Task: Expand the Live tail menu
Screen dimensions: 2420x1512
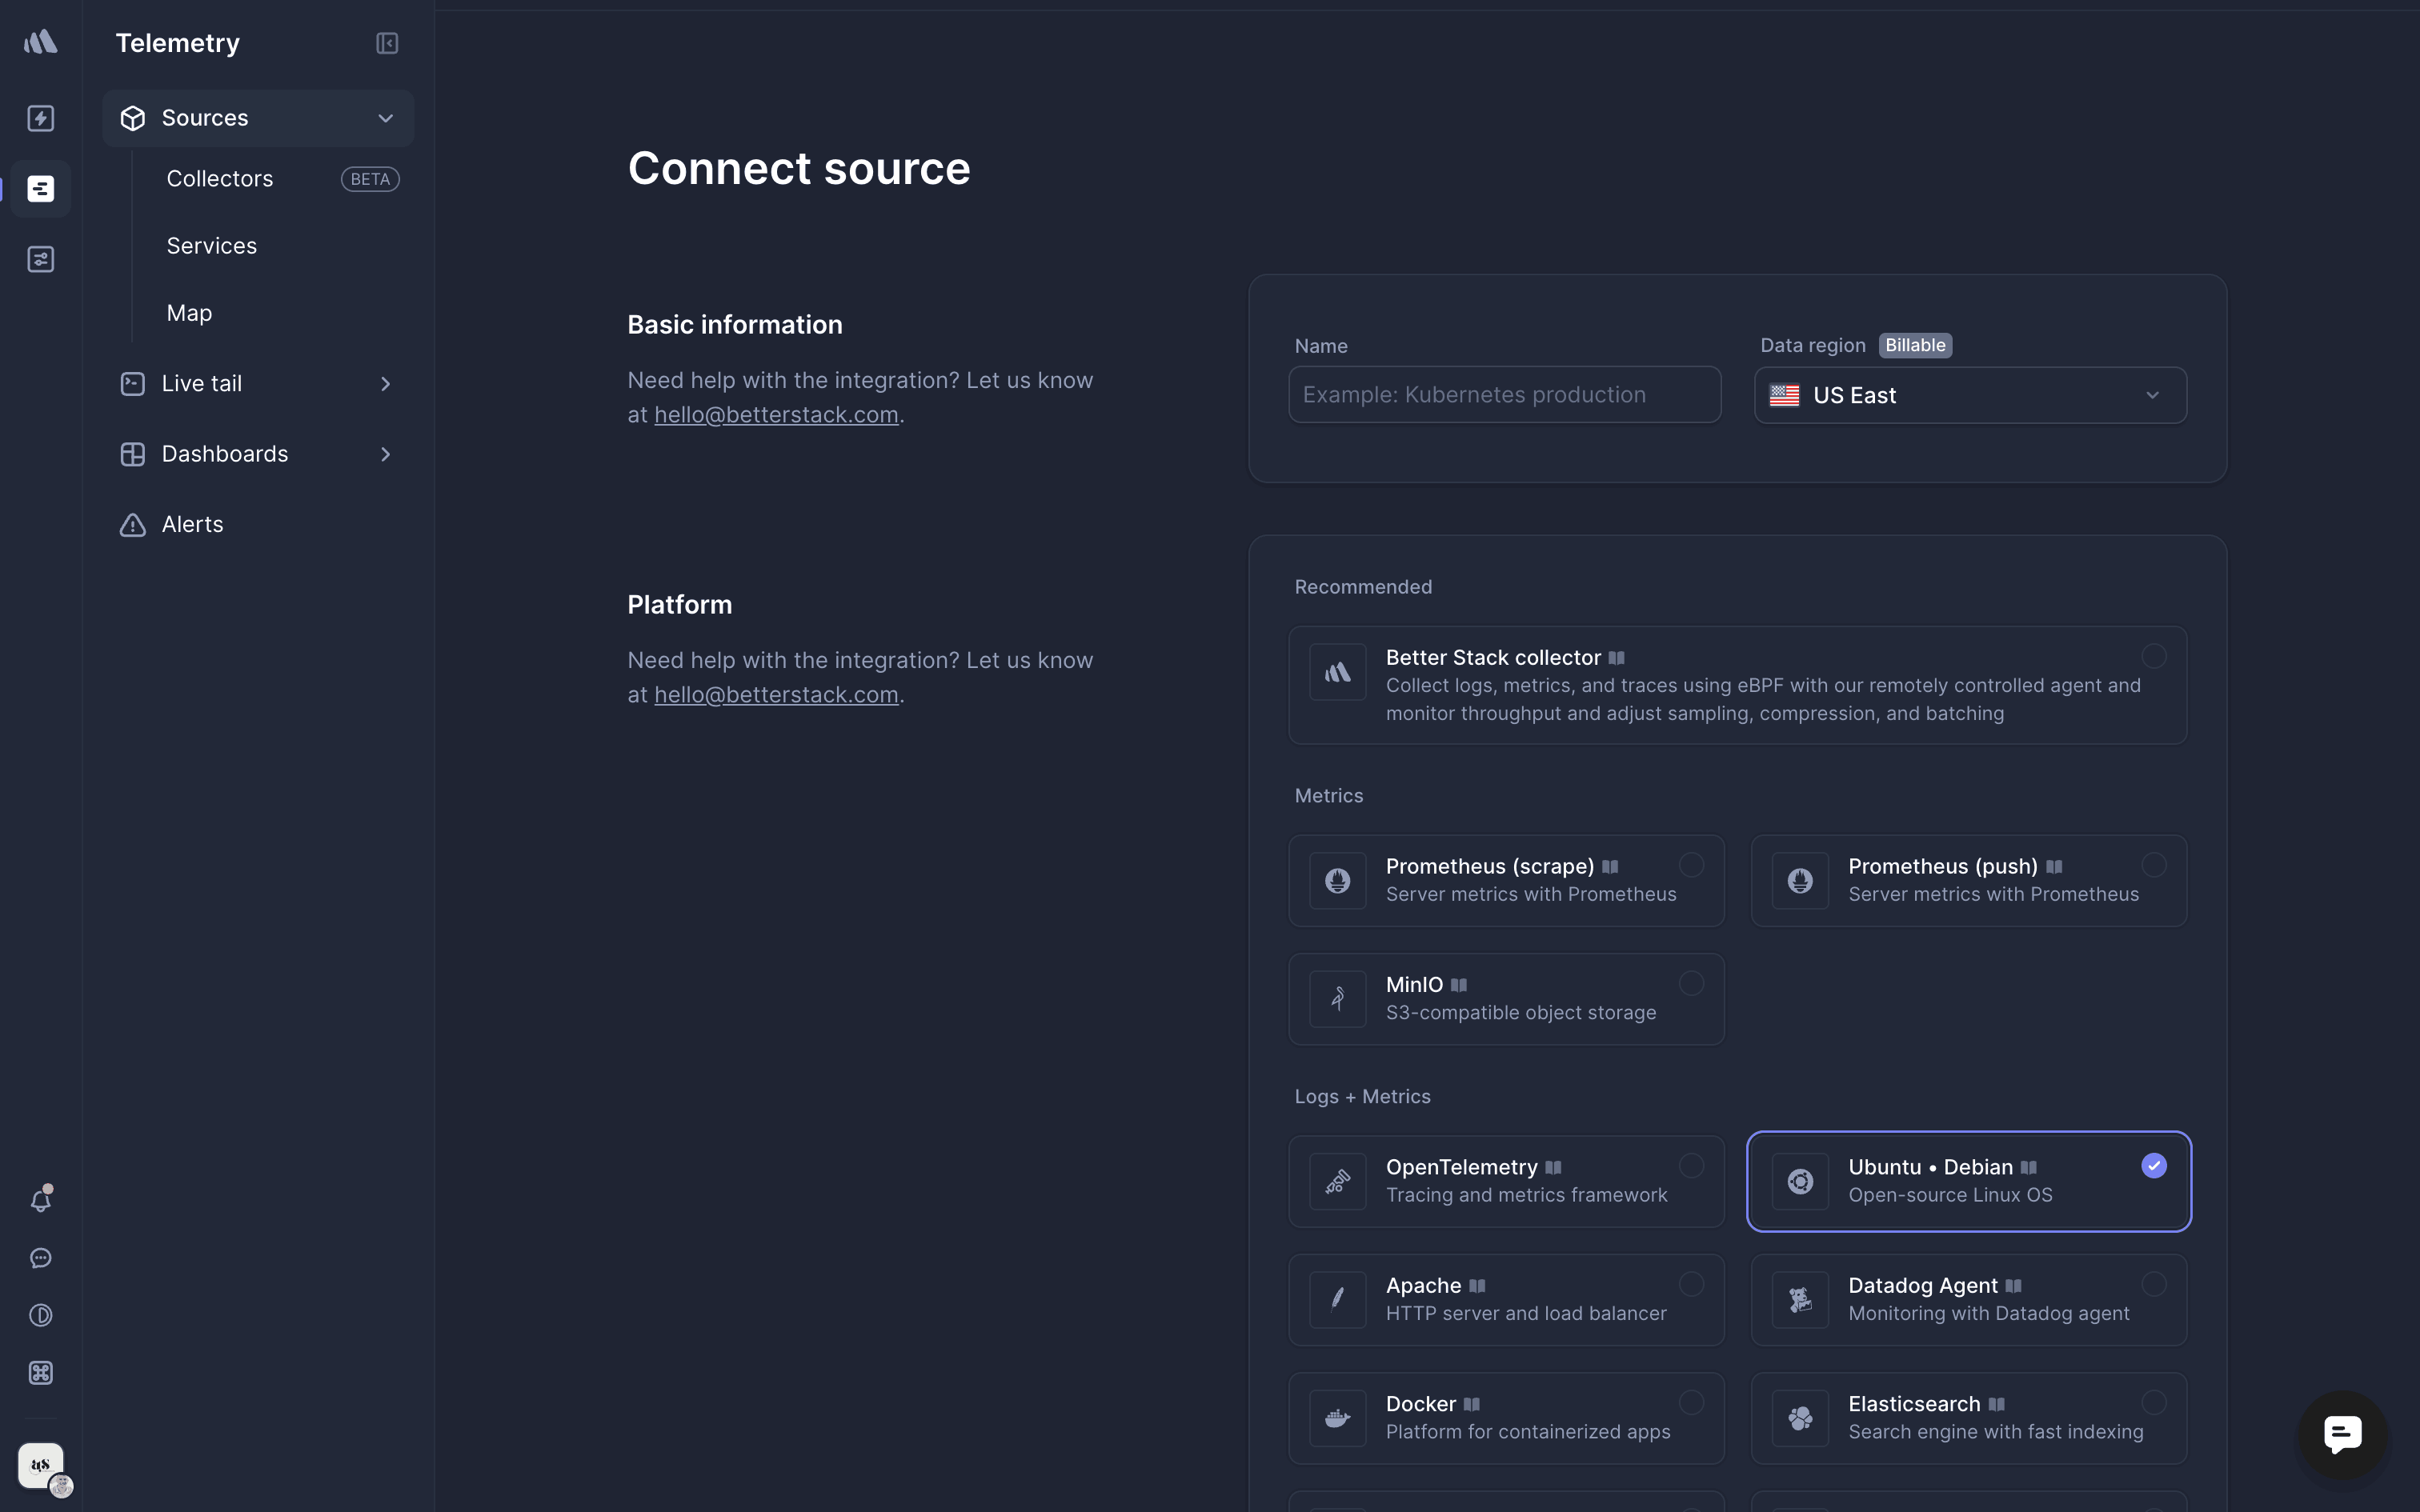Action: (385, 384)
